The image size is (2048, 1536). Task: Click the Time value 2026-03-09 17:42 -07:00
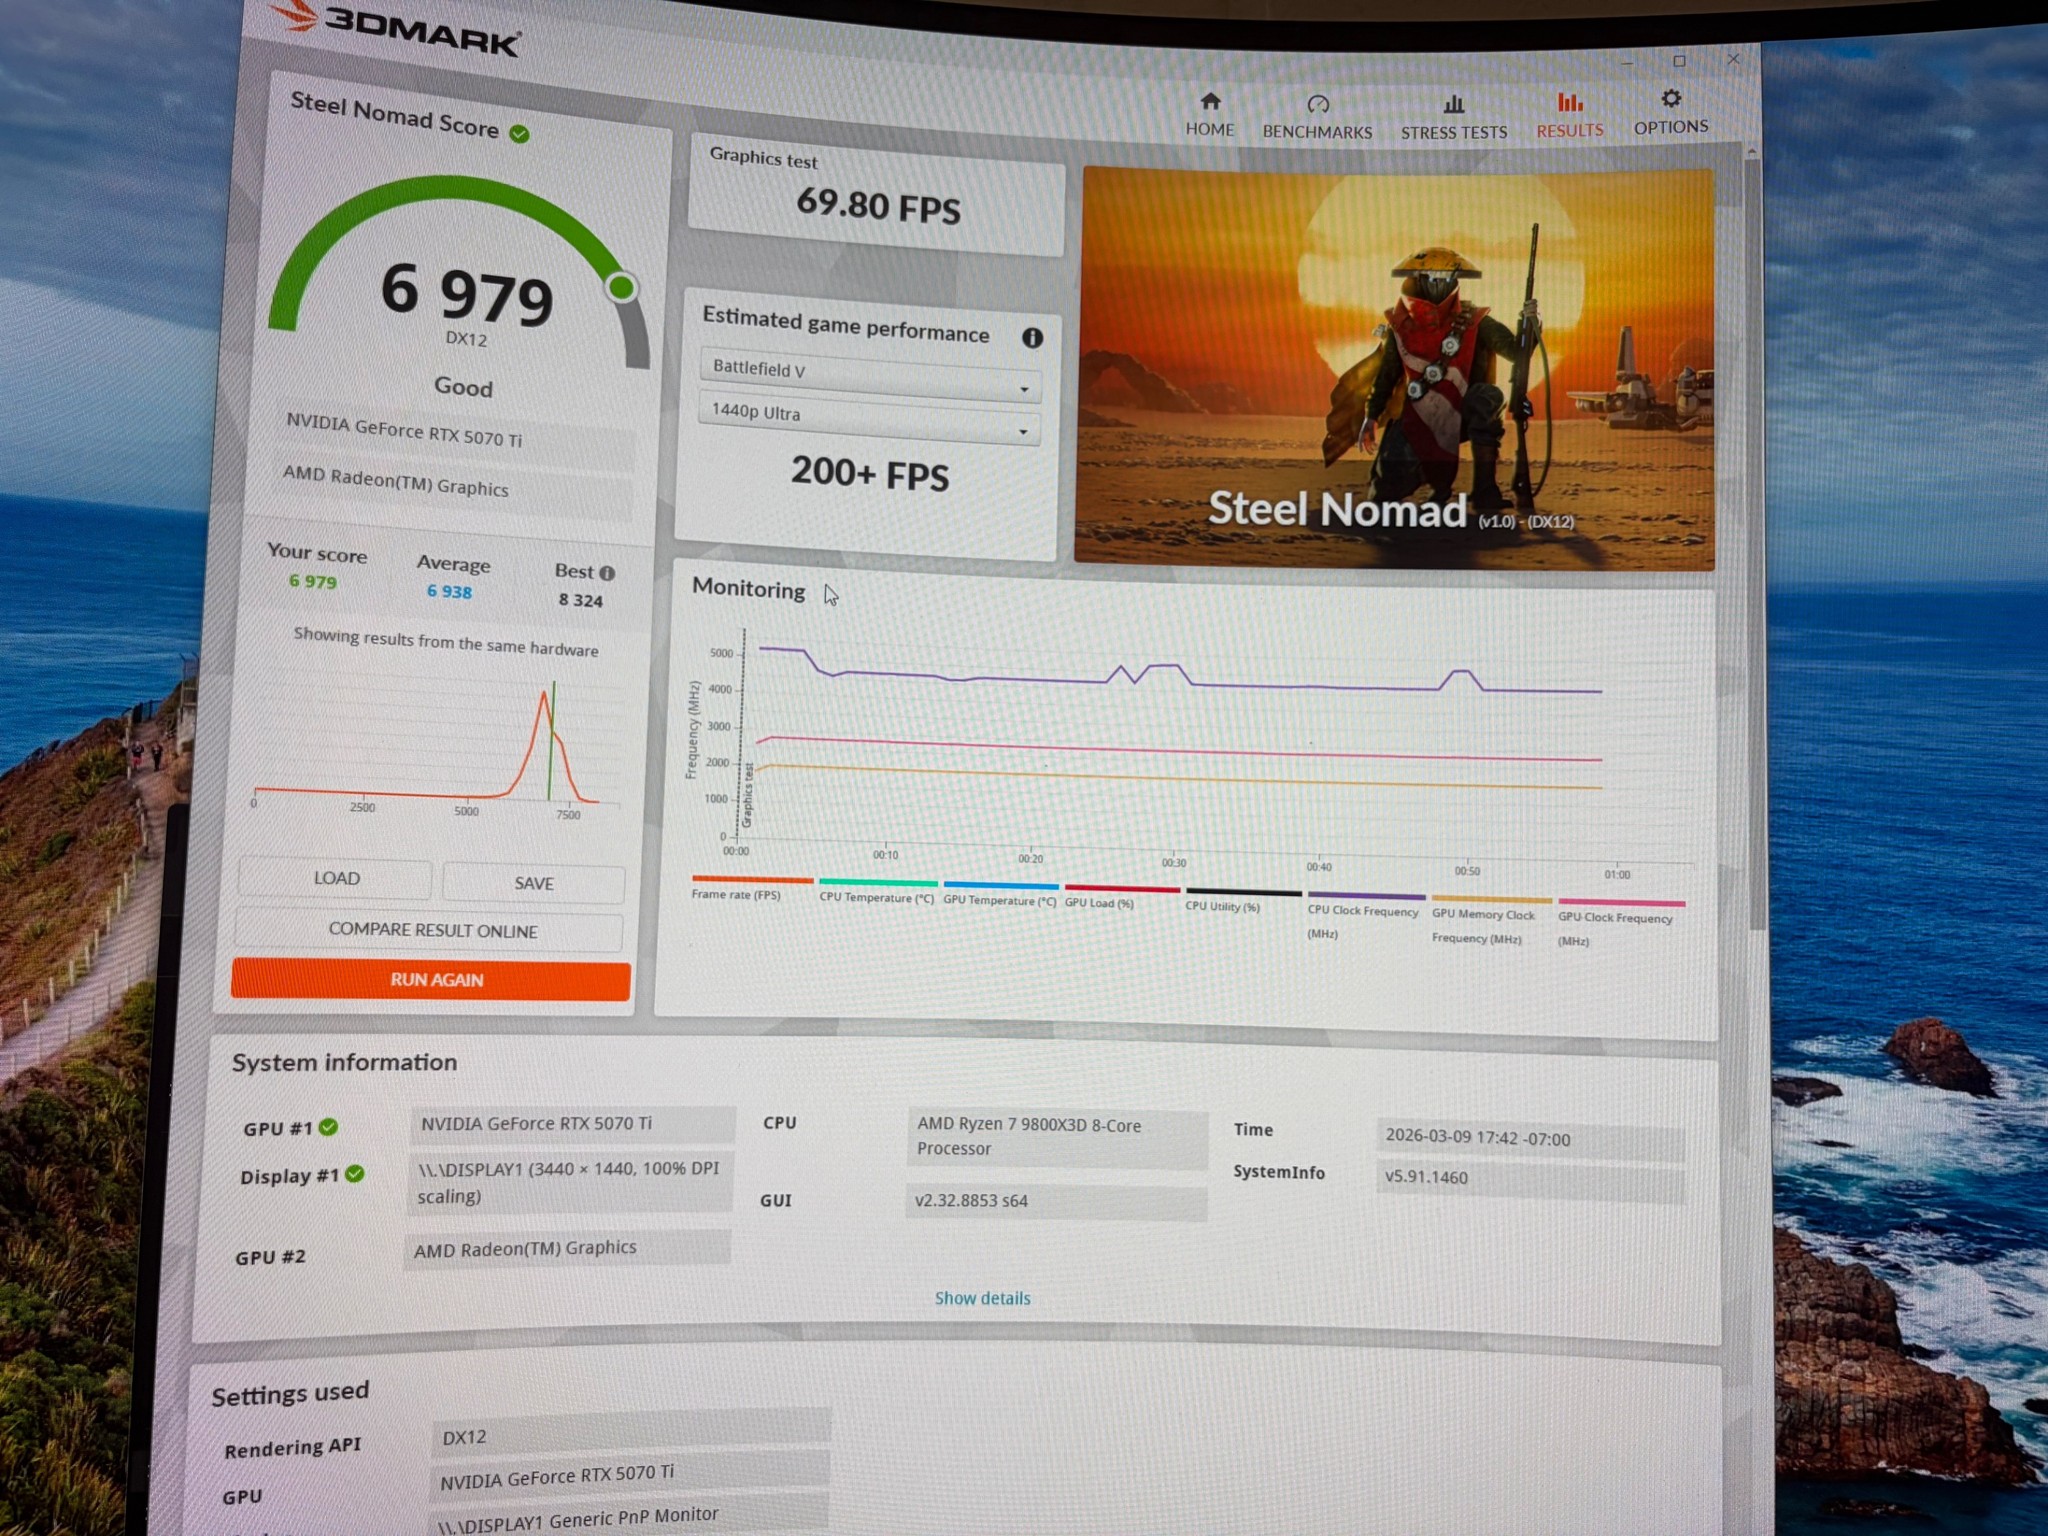click(x=1530, y=1139)
